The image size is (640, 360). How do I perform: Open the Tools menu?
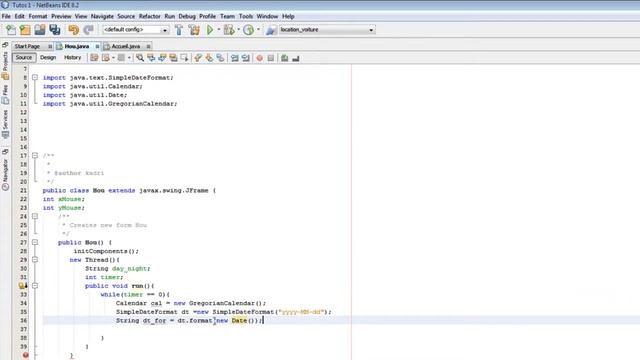(x=246, y=16)
